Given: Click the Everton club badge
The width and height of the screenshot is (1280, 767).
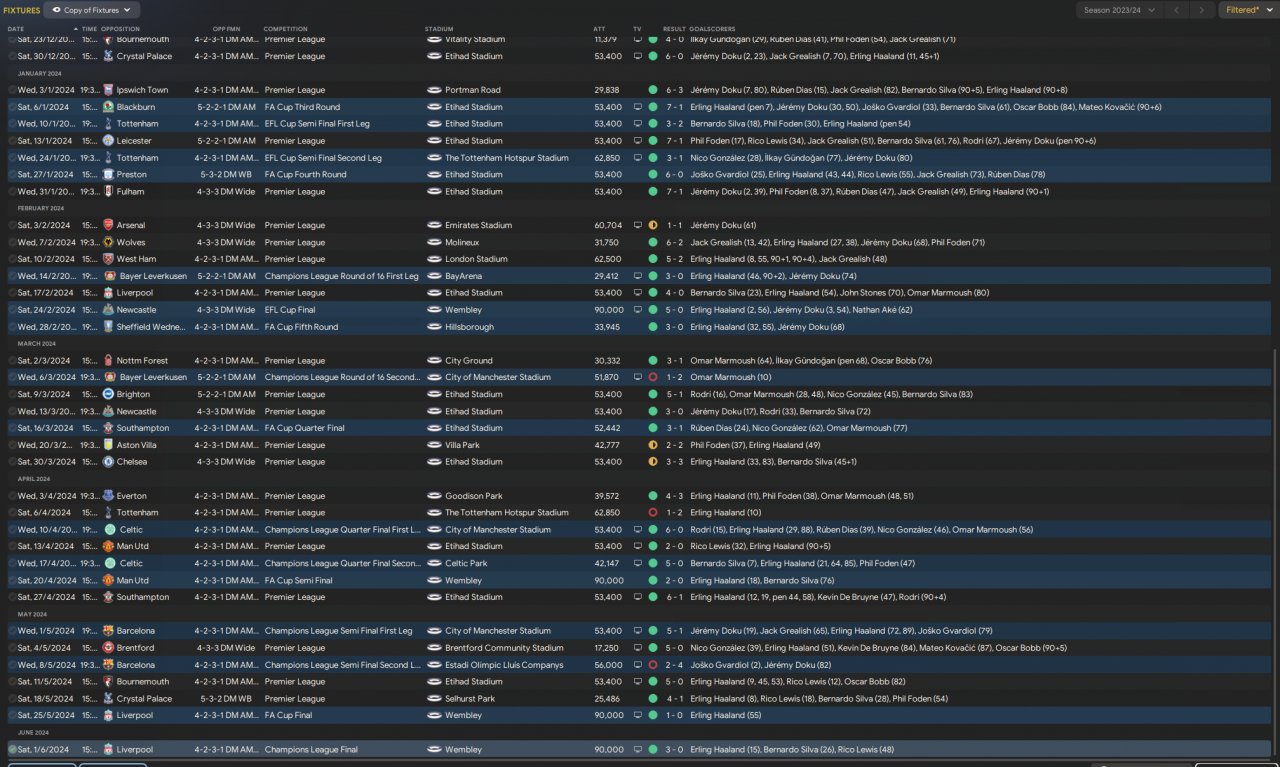Looking at the screenshot, I should pos(109,496).
